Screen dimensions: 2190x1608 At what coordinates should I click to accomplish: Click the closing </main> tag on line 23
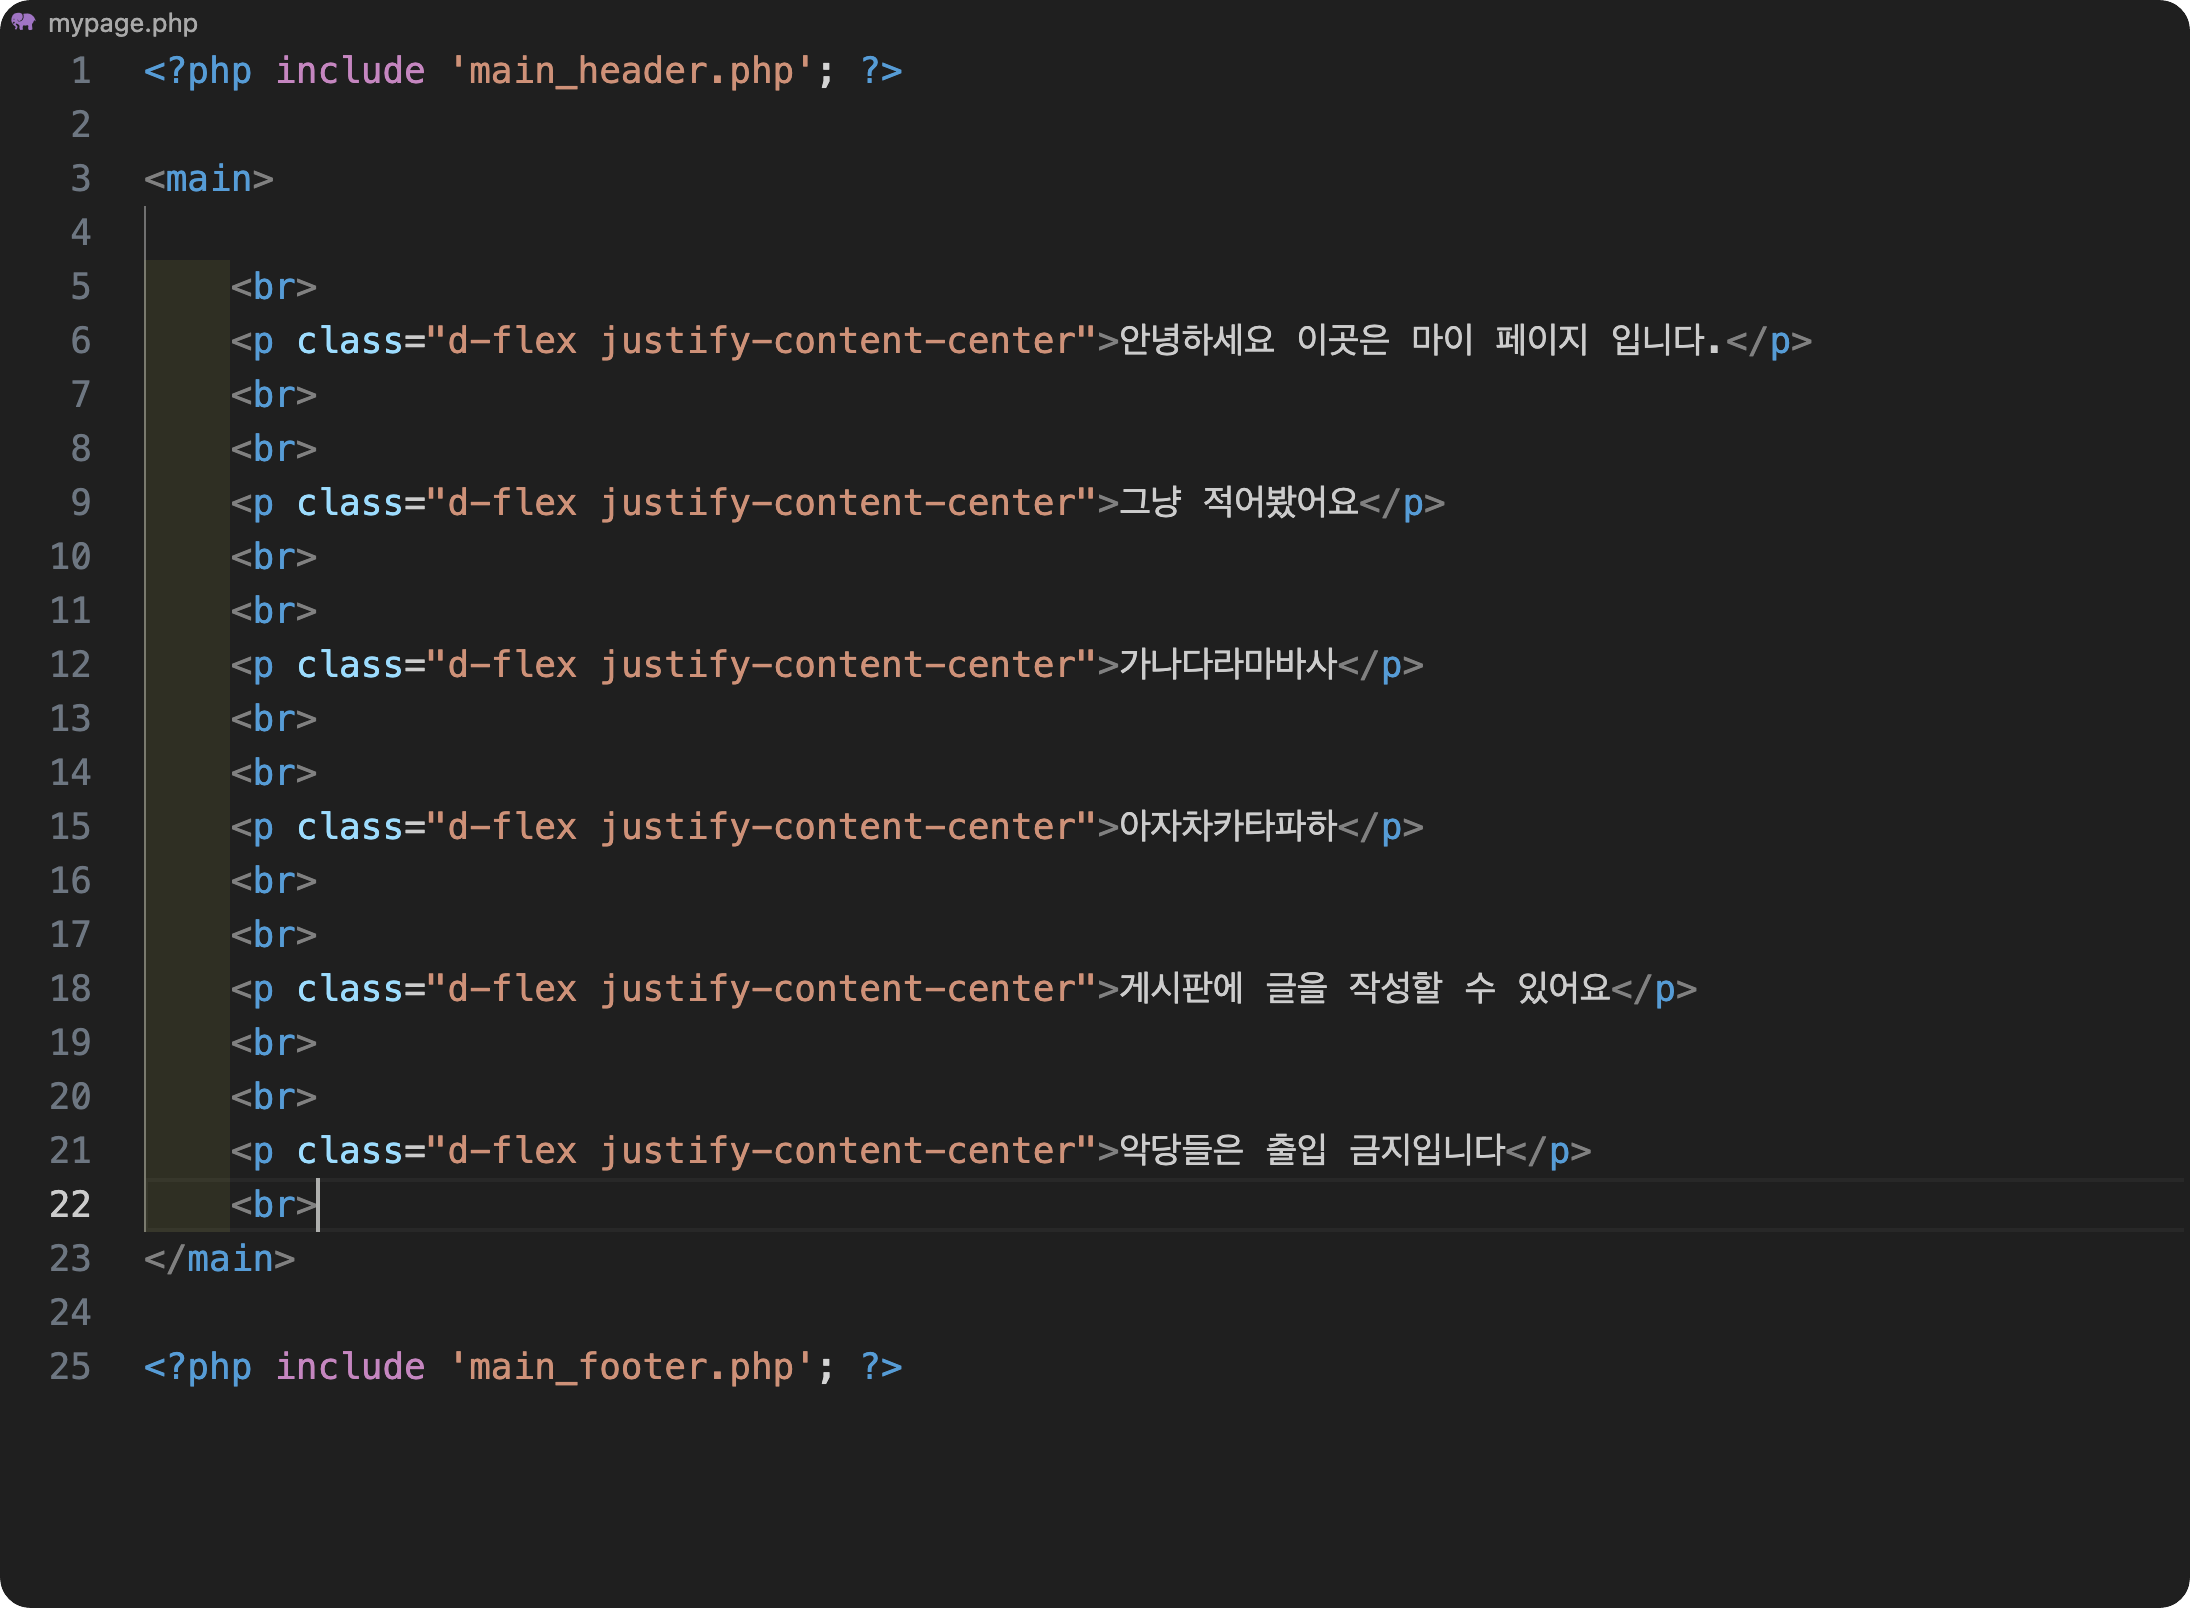(220, 1259)
